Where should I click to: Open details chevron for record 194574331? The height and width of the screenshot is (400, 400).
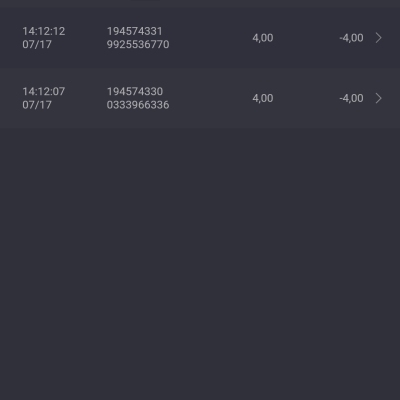378,38
